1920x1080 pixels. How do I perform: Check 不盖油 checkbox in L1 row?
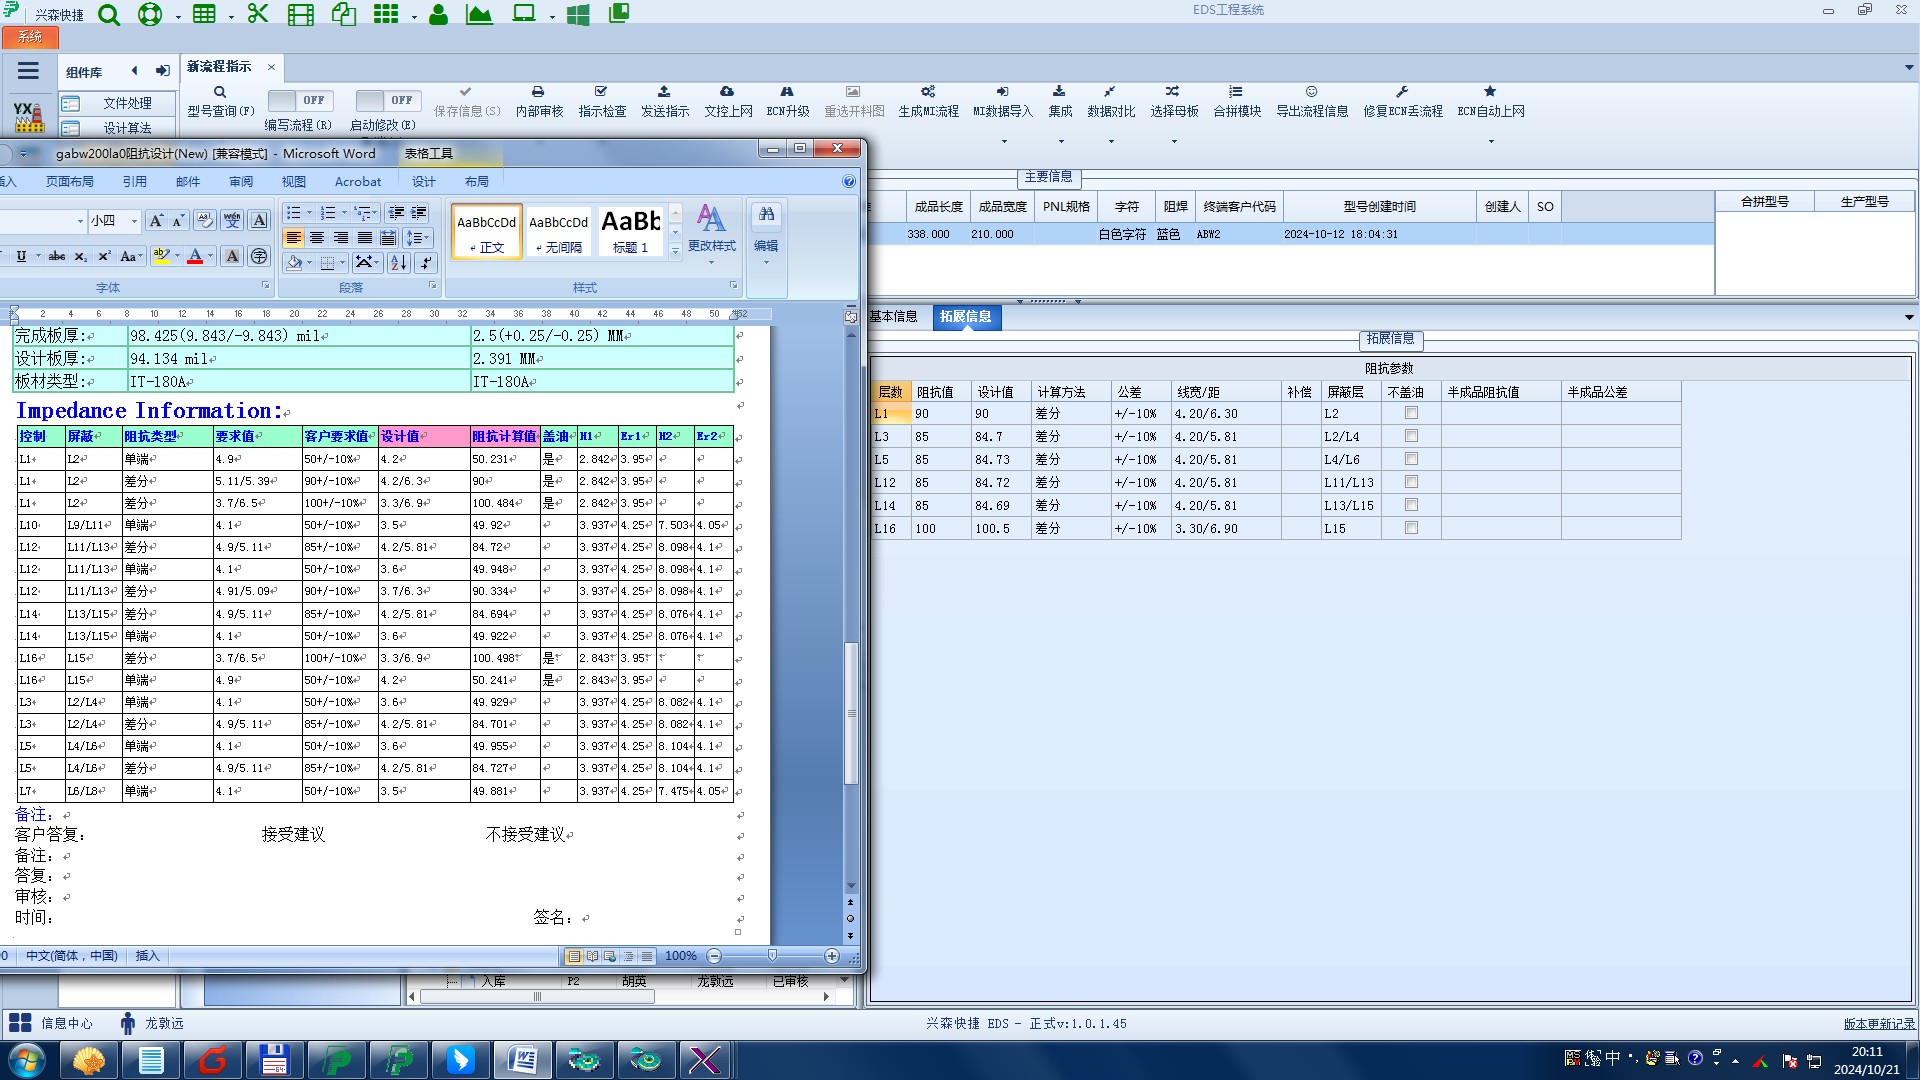pos(1411,413)
